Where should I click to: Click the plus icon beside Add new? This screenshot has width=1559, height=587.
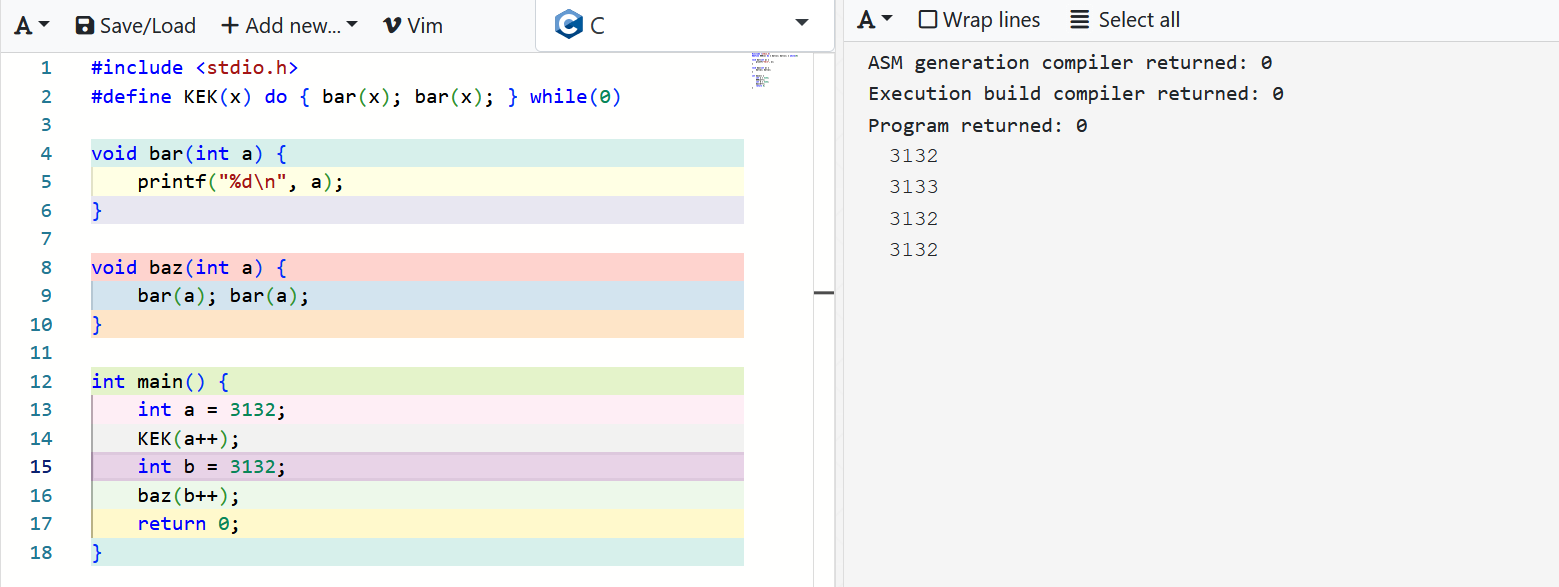point(230,25)
